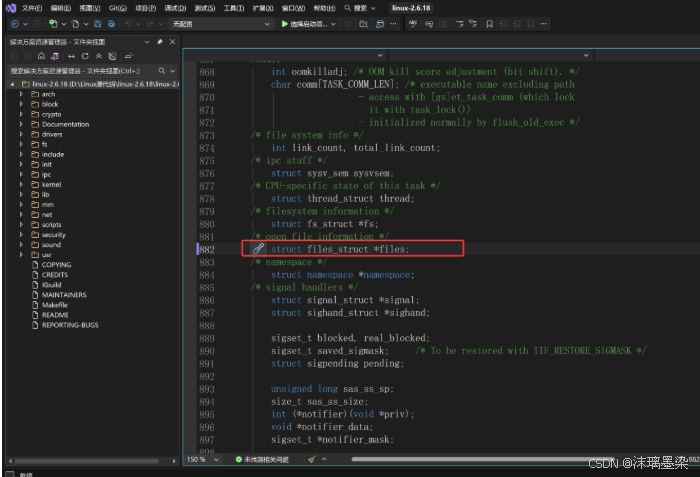Click the 搜索 search button in title bar

click(359, 8)
